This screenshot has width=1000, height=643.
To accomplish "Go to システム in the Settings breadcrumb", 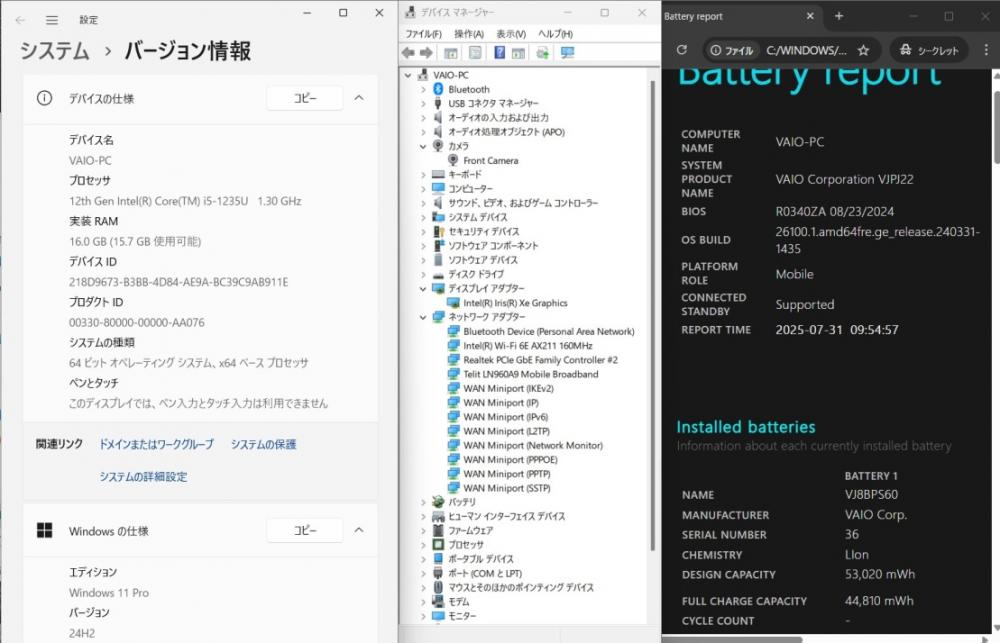I will [x=55, y=50].
